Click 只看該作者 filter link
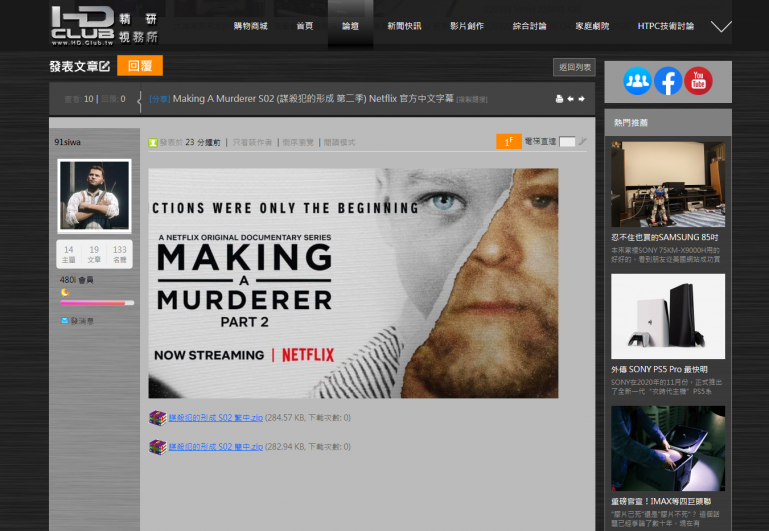Image resolution: width=769 pixels, height=531 pixels. click(252, 142)
